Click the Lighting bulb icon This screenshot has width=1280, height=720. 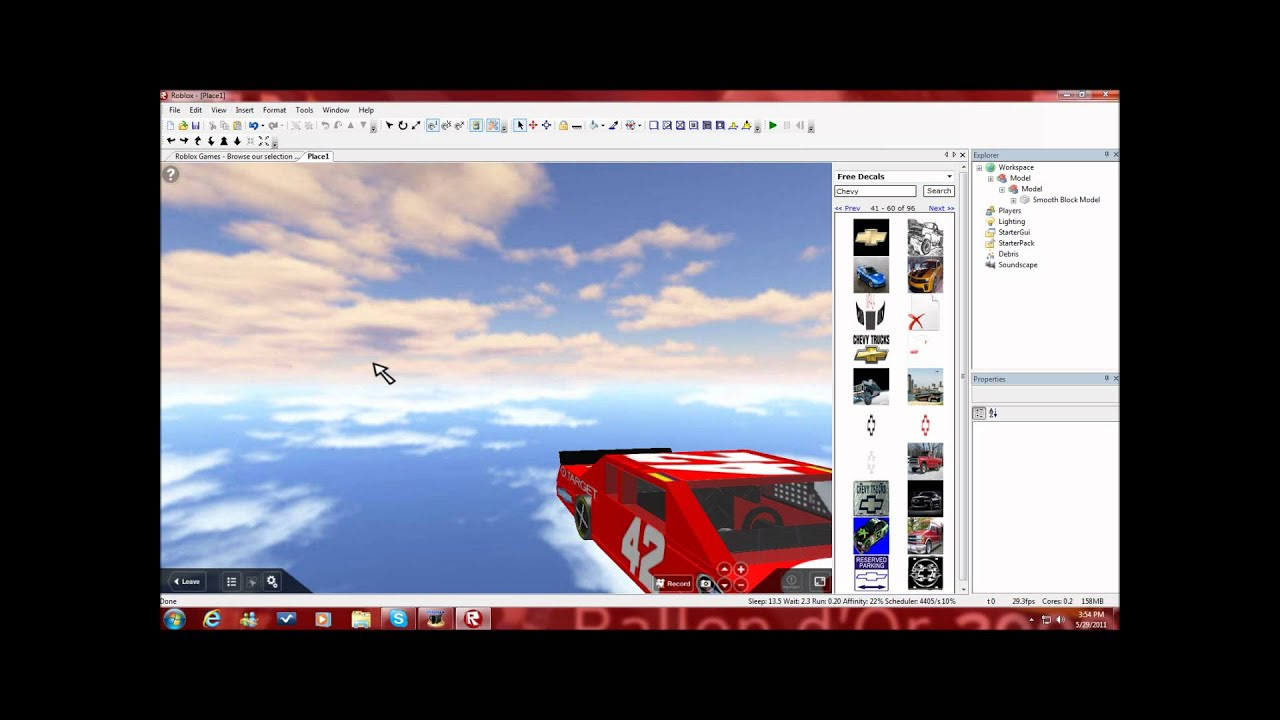point(990,221)
